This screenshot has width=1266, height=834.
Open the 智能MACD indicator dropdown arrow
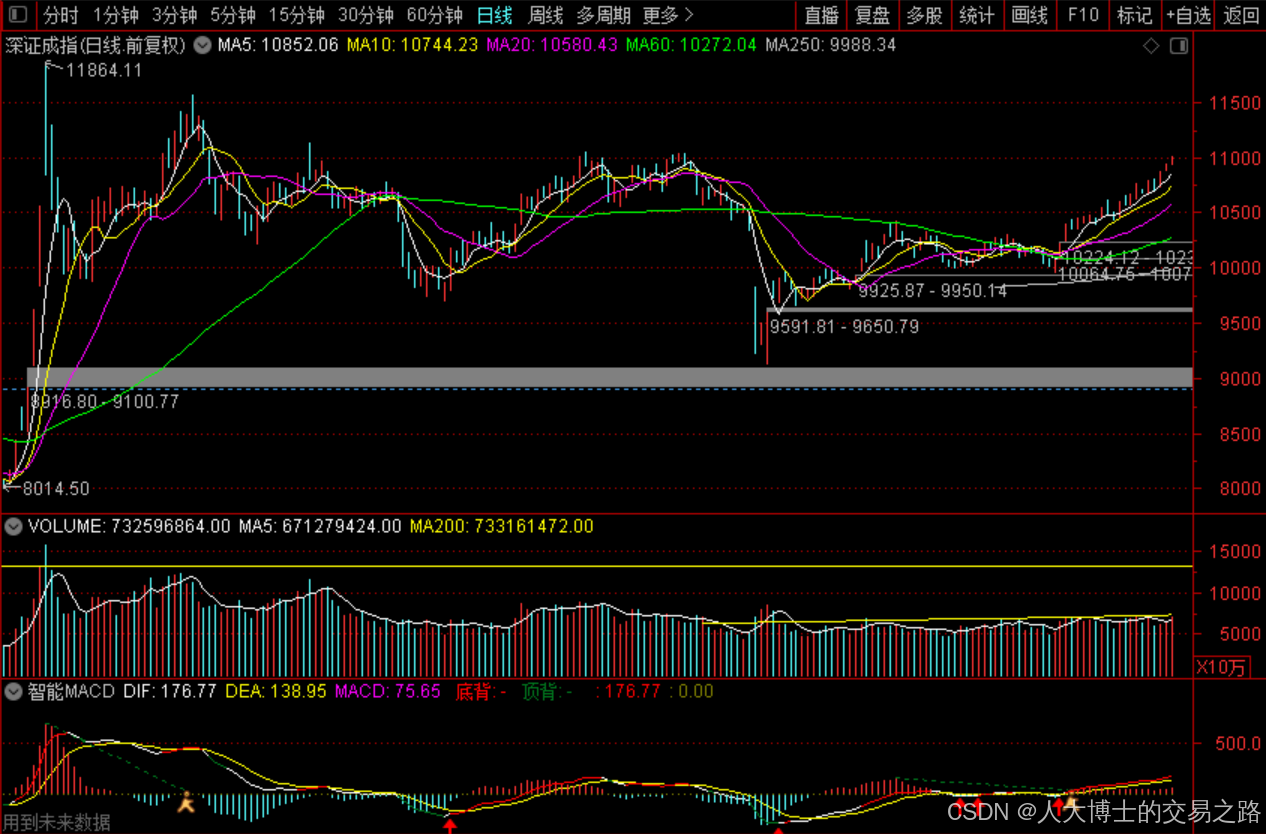[x=14, y=691]
